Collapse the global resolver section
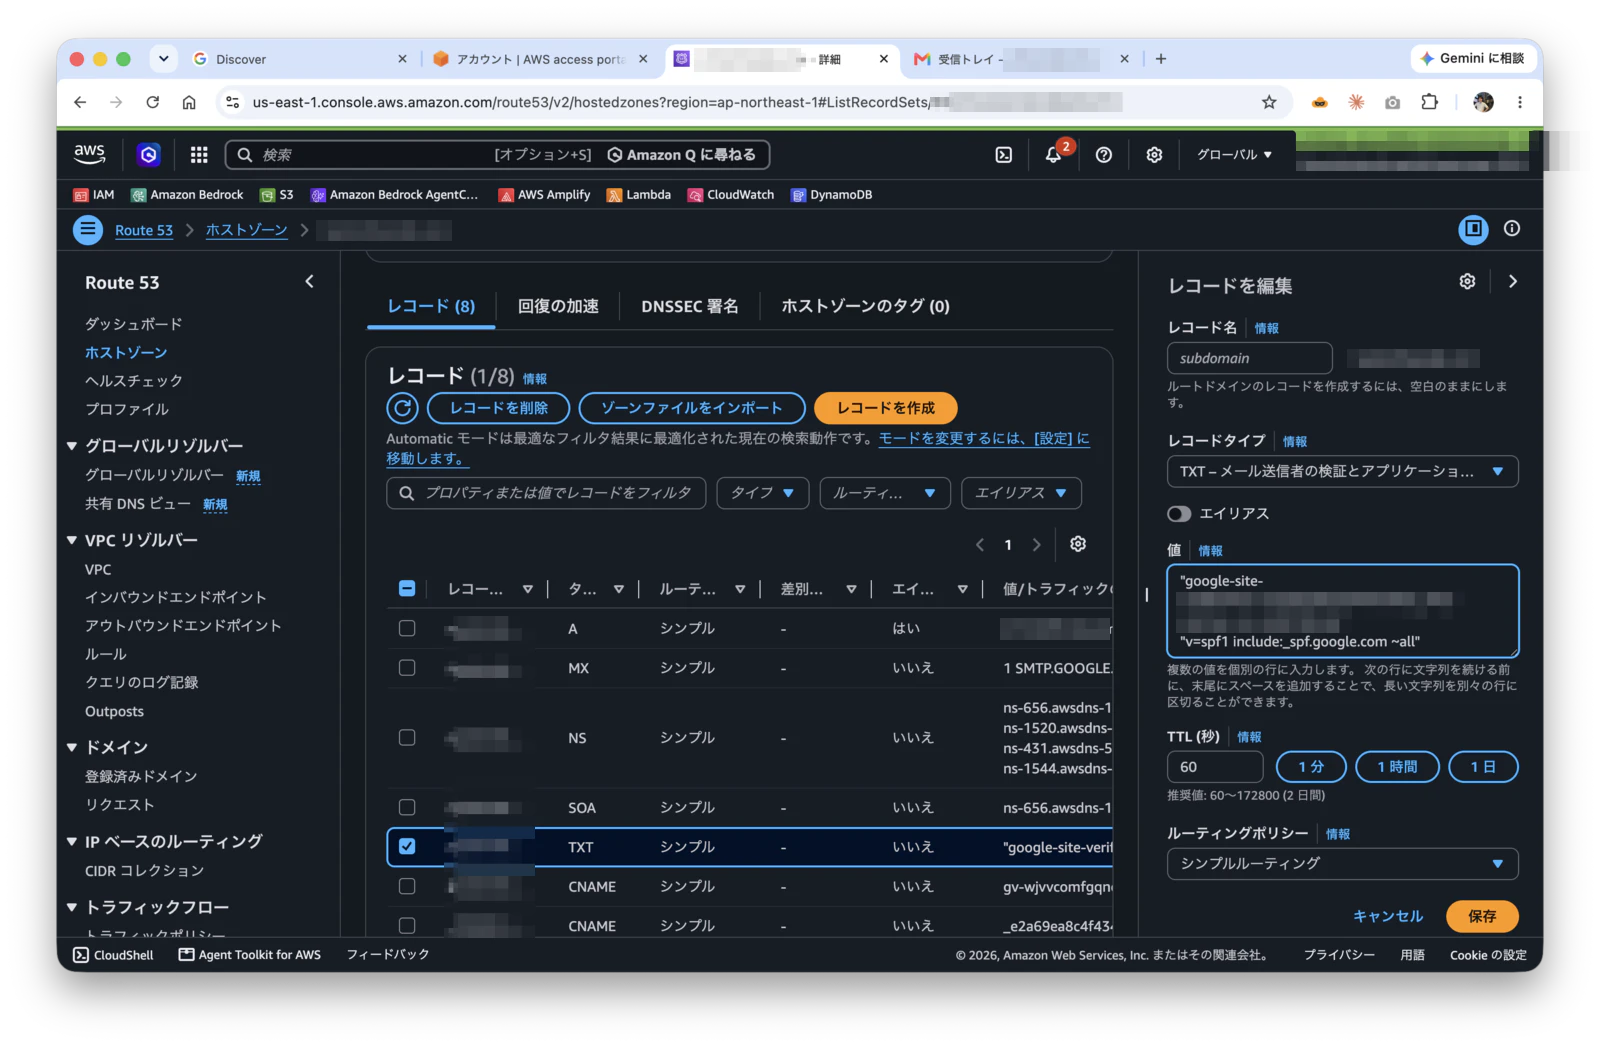Image resolution: width=1600 pixels, height=1047 pixels. (x=72, y=445)
